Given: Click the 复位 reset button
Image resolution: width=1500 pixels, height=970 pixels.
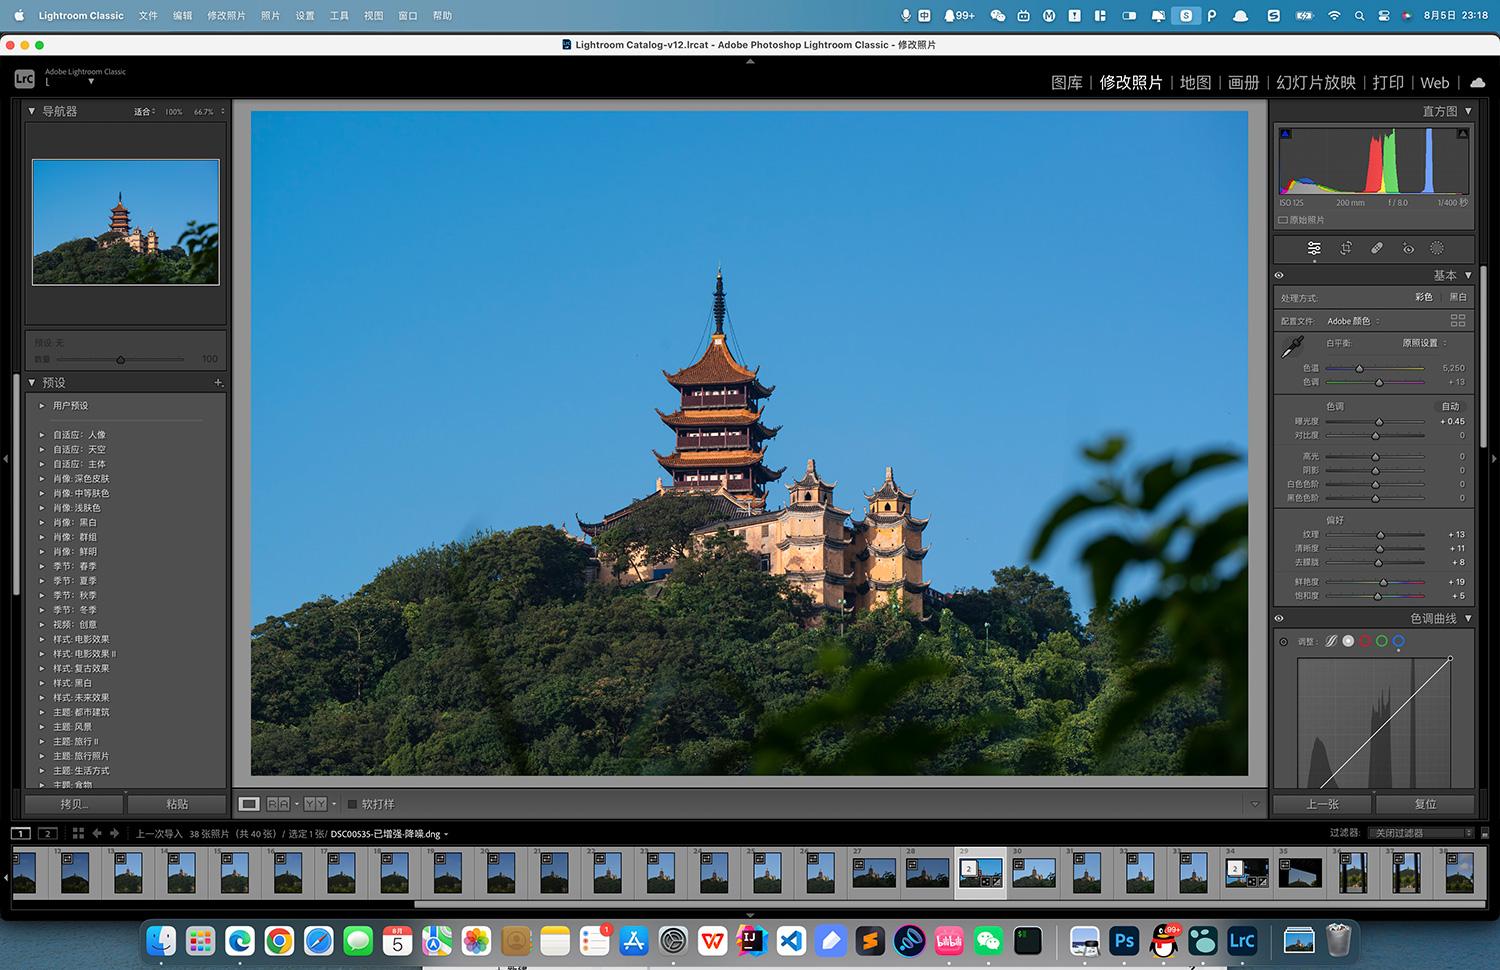Looking at the screenshot, I should [x=1424, y=803].
